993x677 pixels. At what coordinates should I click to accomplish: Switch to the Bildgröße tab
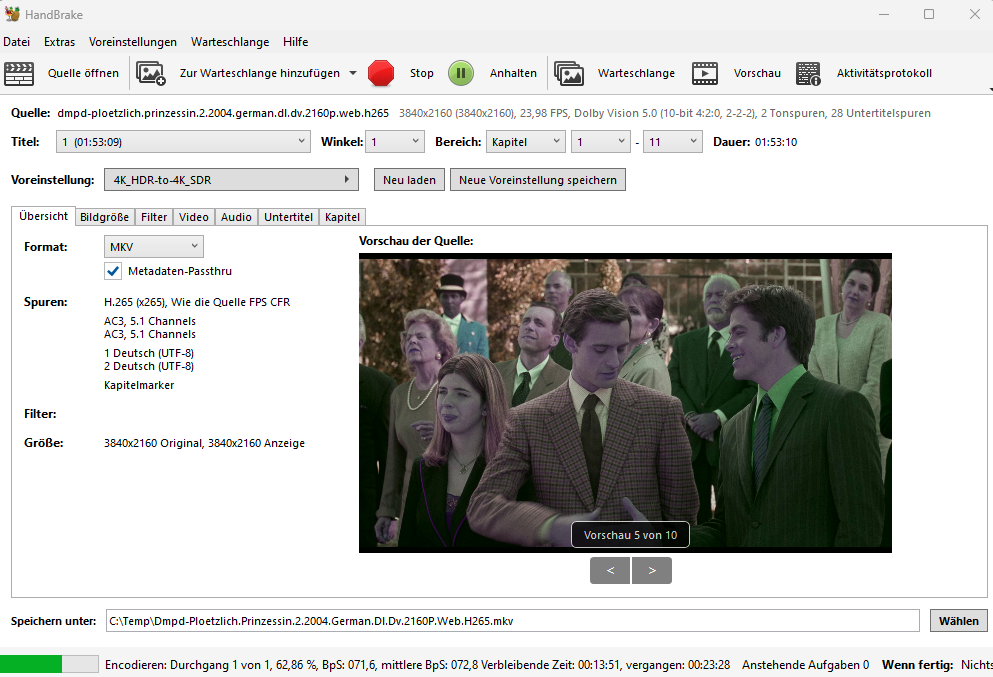tap(104, 217)
